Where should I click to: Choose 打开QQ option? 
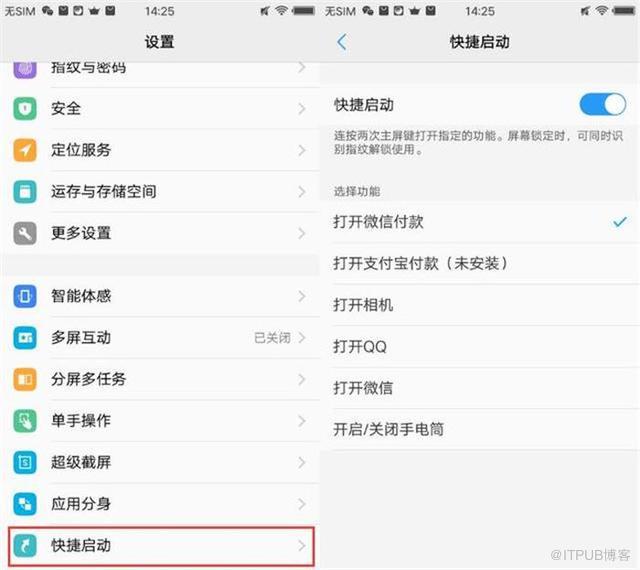[x=480, y=347]
